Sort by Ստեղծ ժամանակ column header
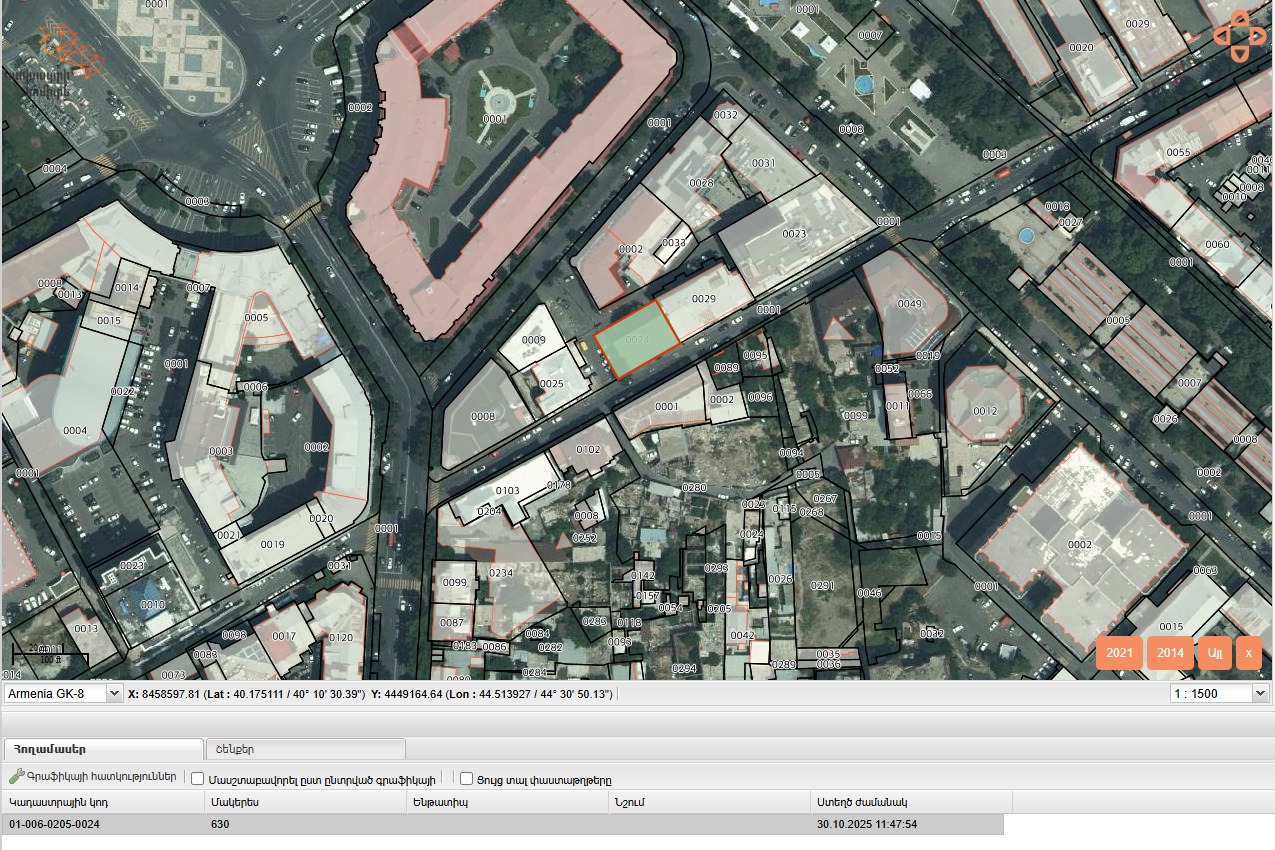 pos(910,802)
